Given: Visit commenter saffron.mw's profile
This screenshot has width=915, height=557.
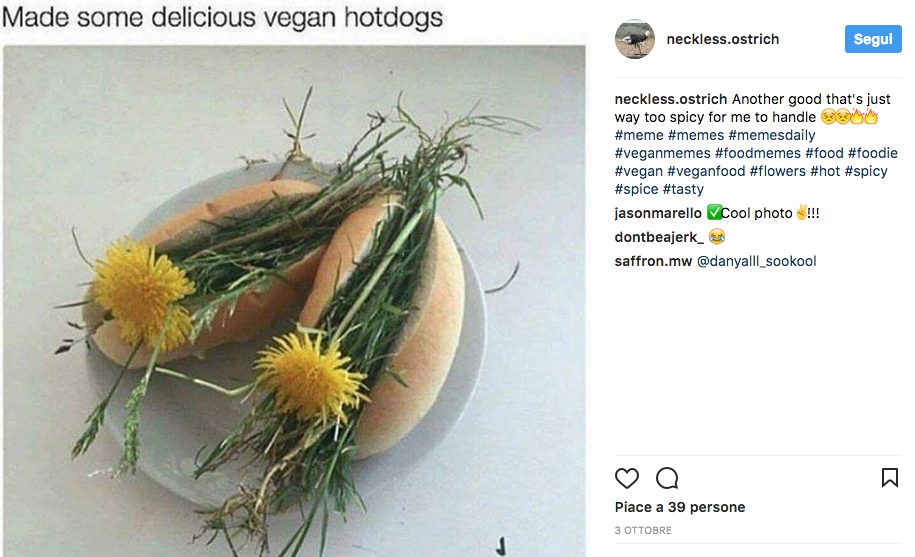Looking at the screenshot, I should coord(652,261).
